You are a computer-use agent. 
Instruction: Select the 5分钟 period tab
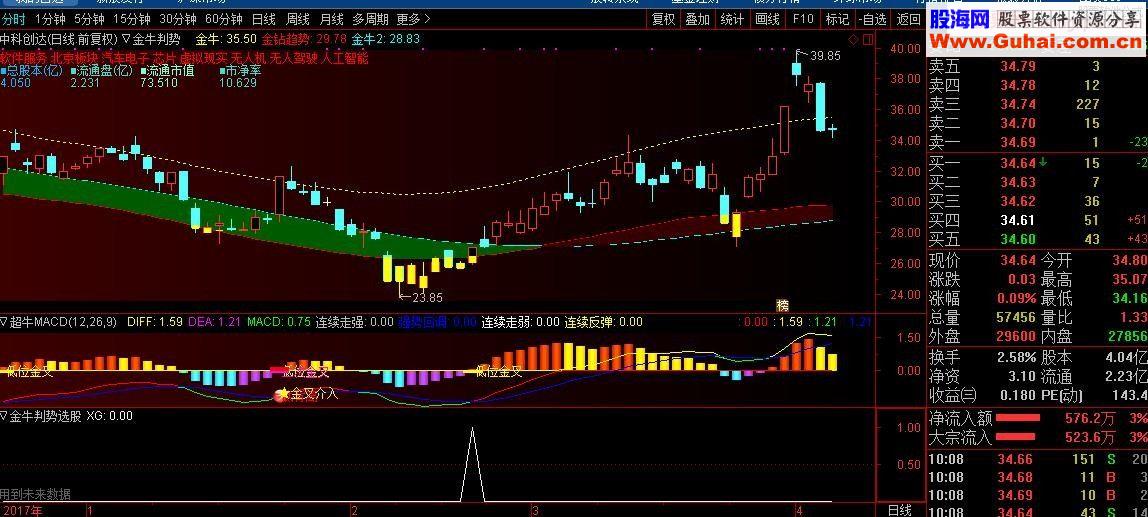(89, 19)
